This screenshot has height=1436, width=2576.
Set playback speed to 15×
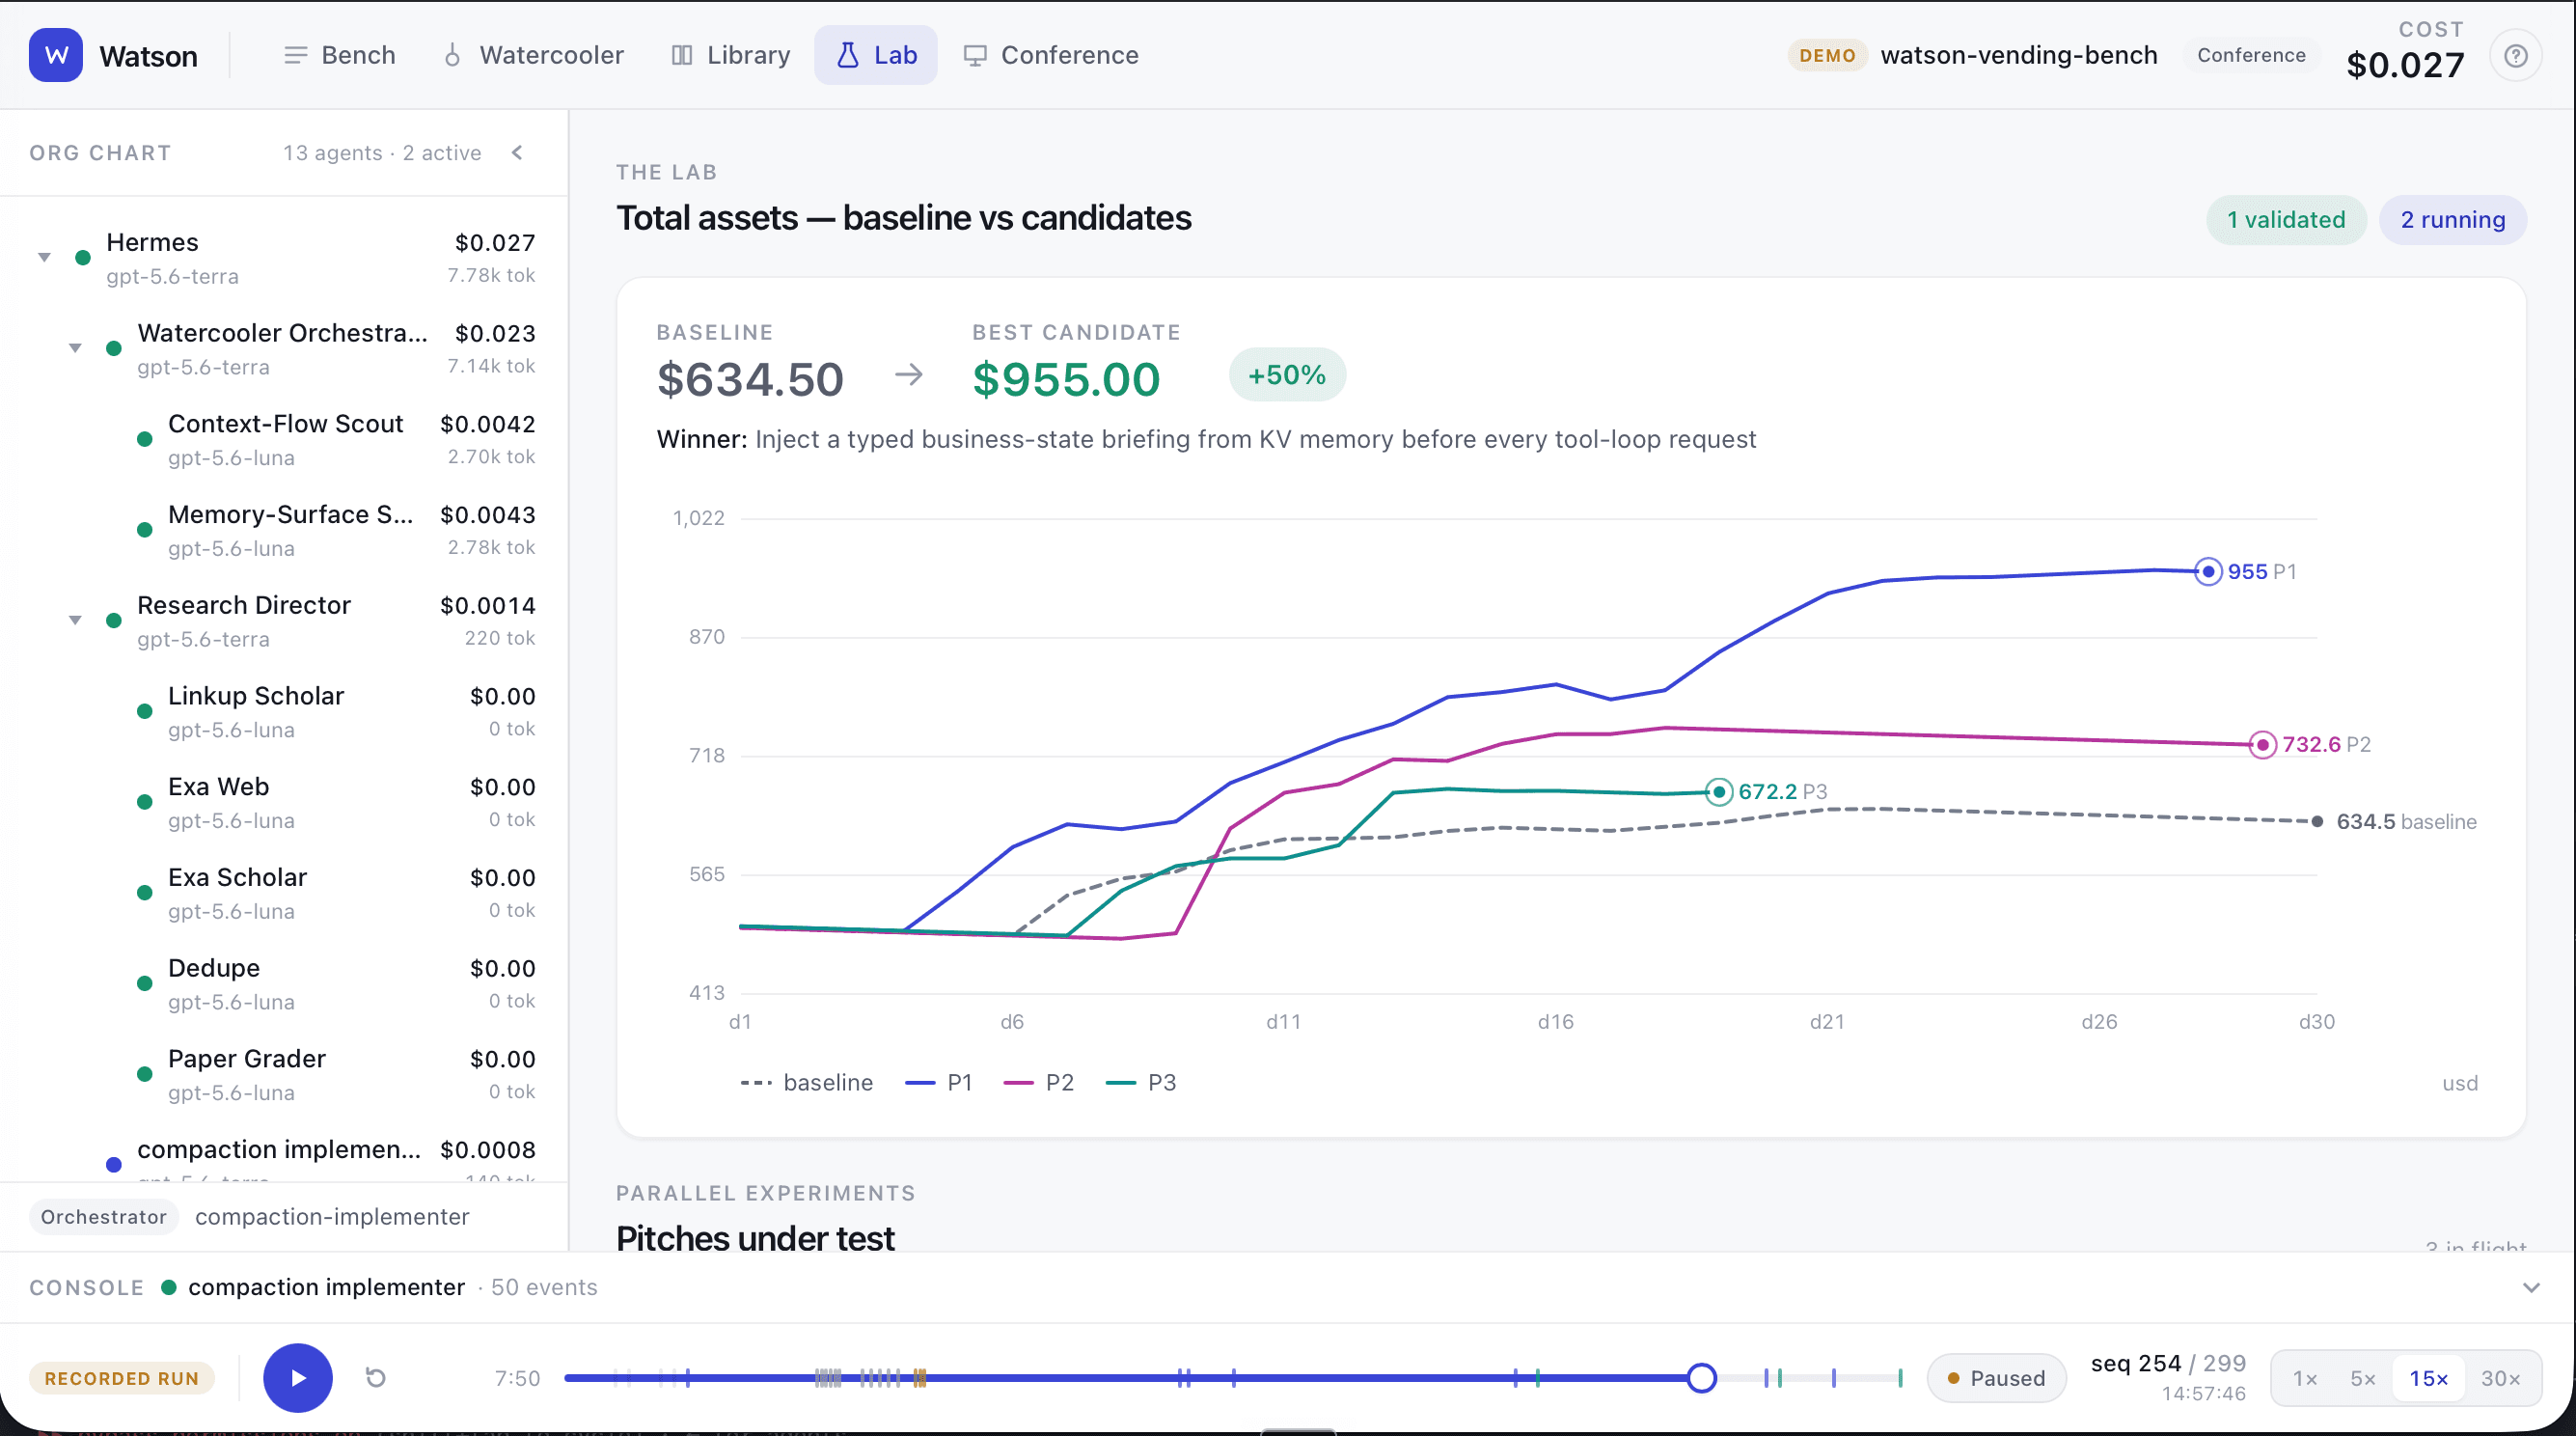click(2428, 1378)
